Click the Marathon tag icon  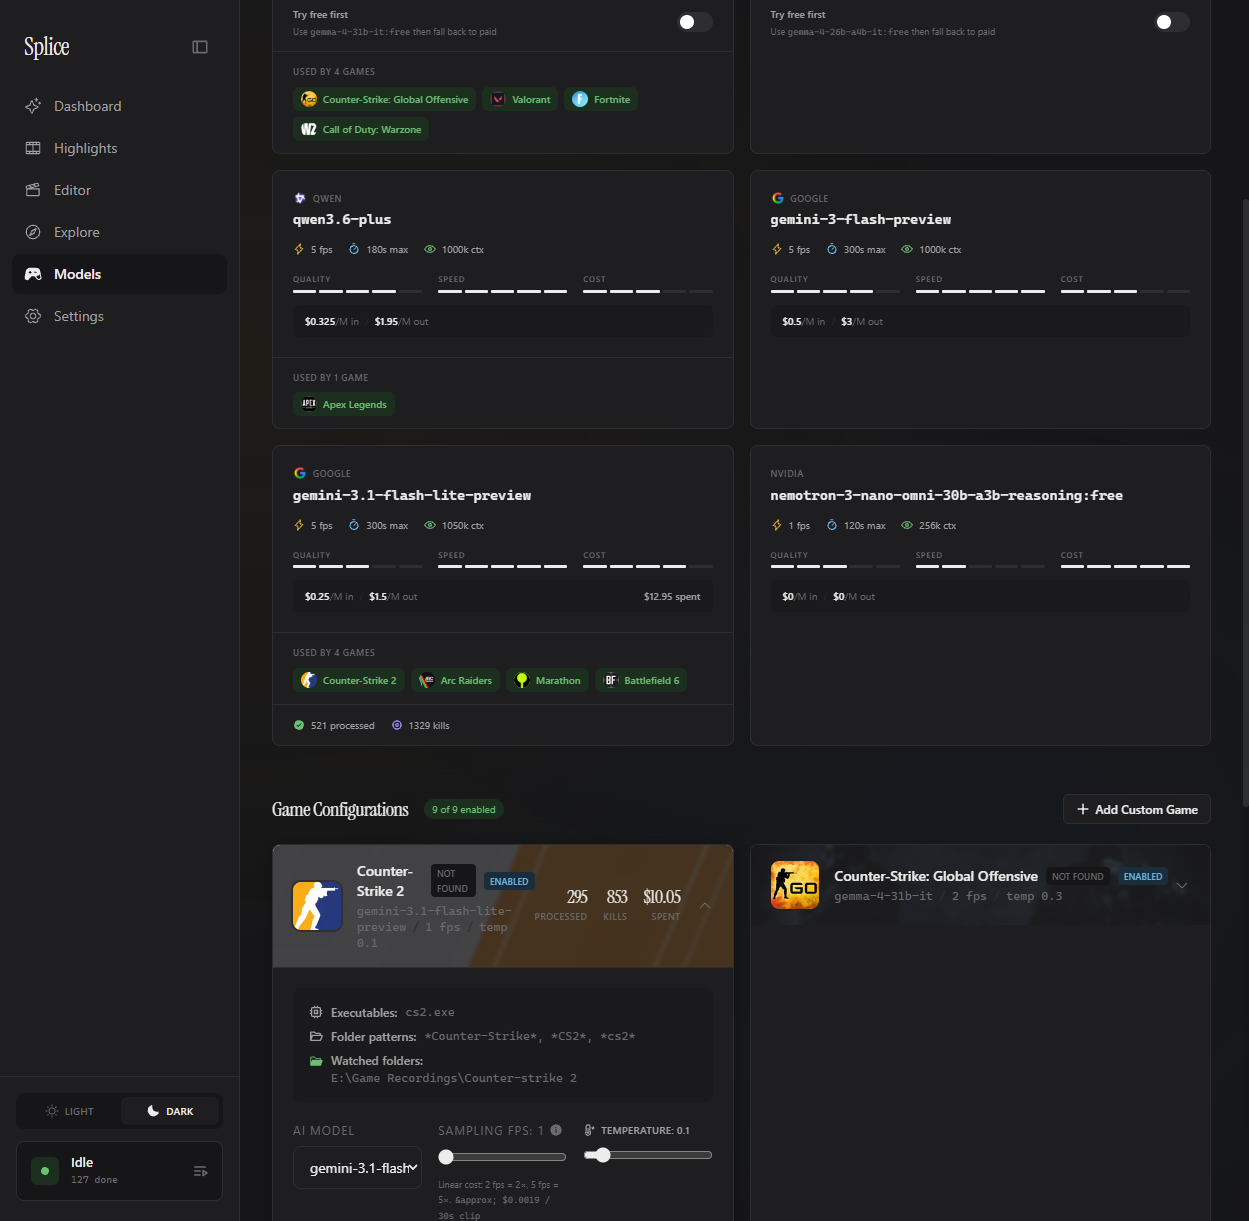coord(521,680)
